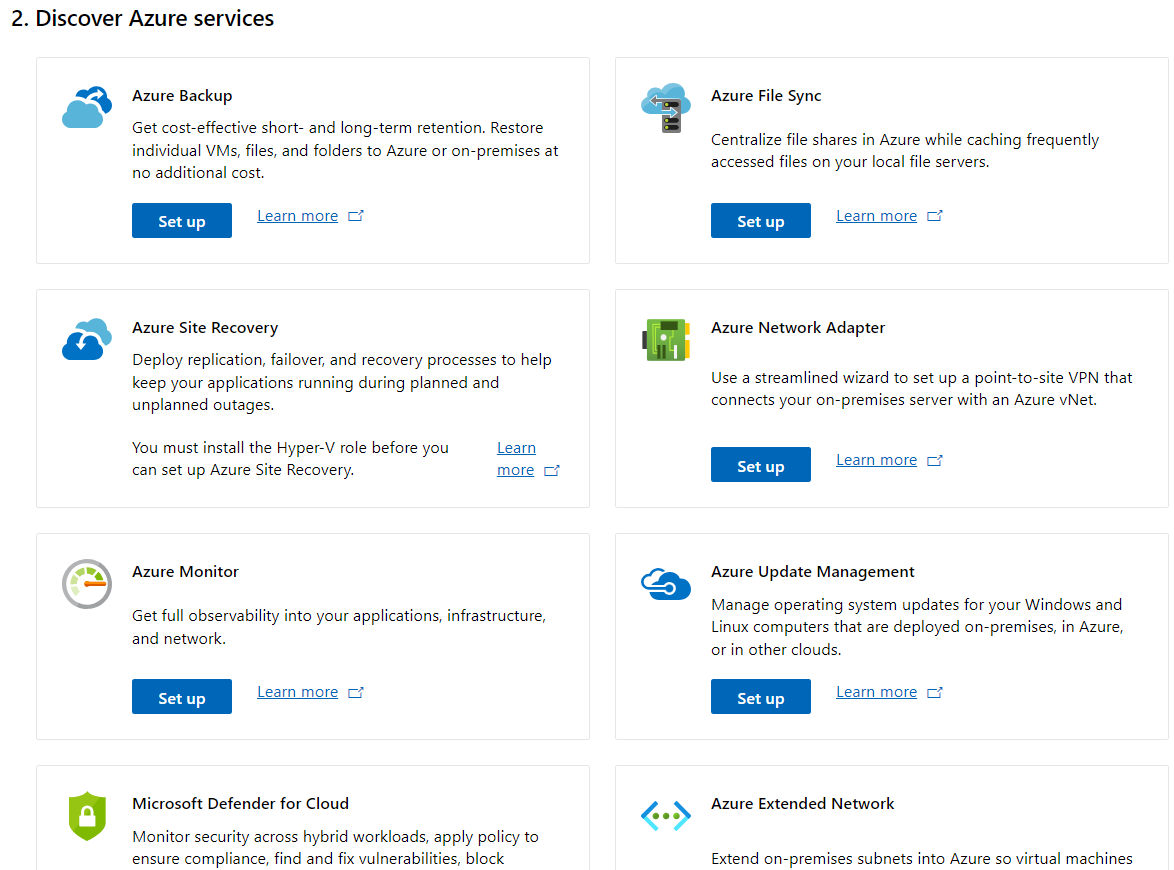
Task: Click the Azure Network Adapter card icon
Action: [666, 339]
